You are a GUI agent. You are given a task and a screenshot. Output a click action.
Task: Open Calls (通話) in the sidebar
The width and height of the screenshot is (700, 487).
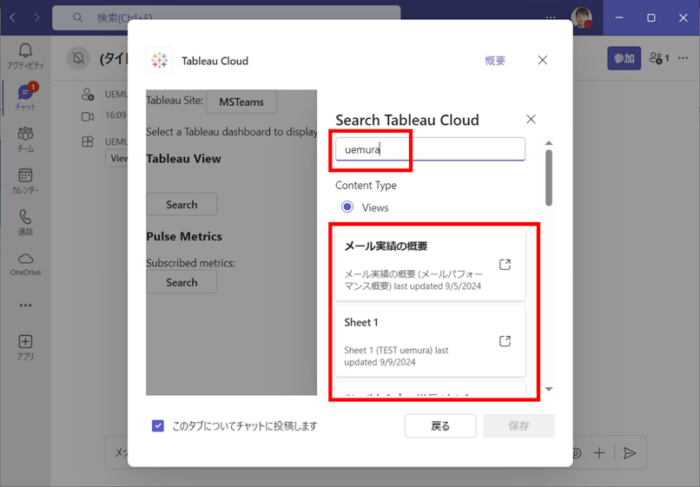25,222
